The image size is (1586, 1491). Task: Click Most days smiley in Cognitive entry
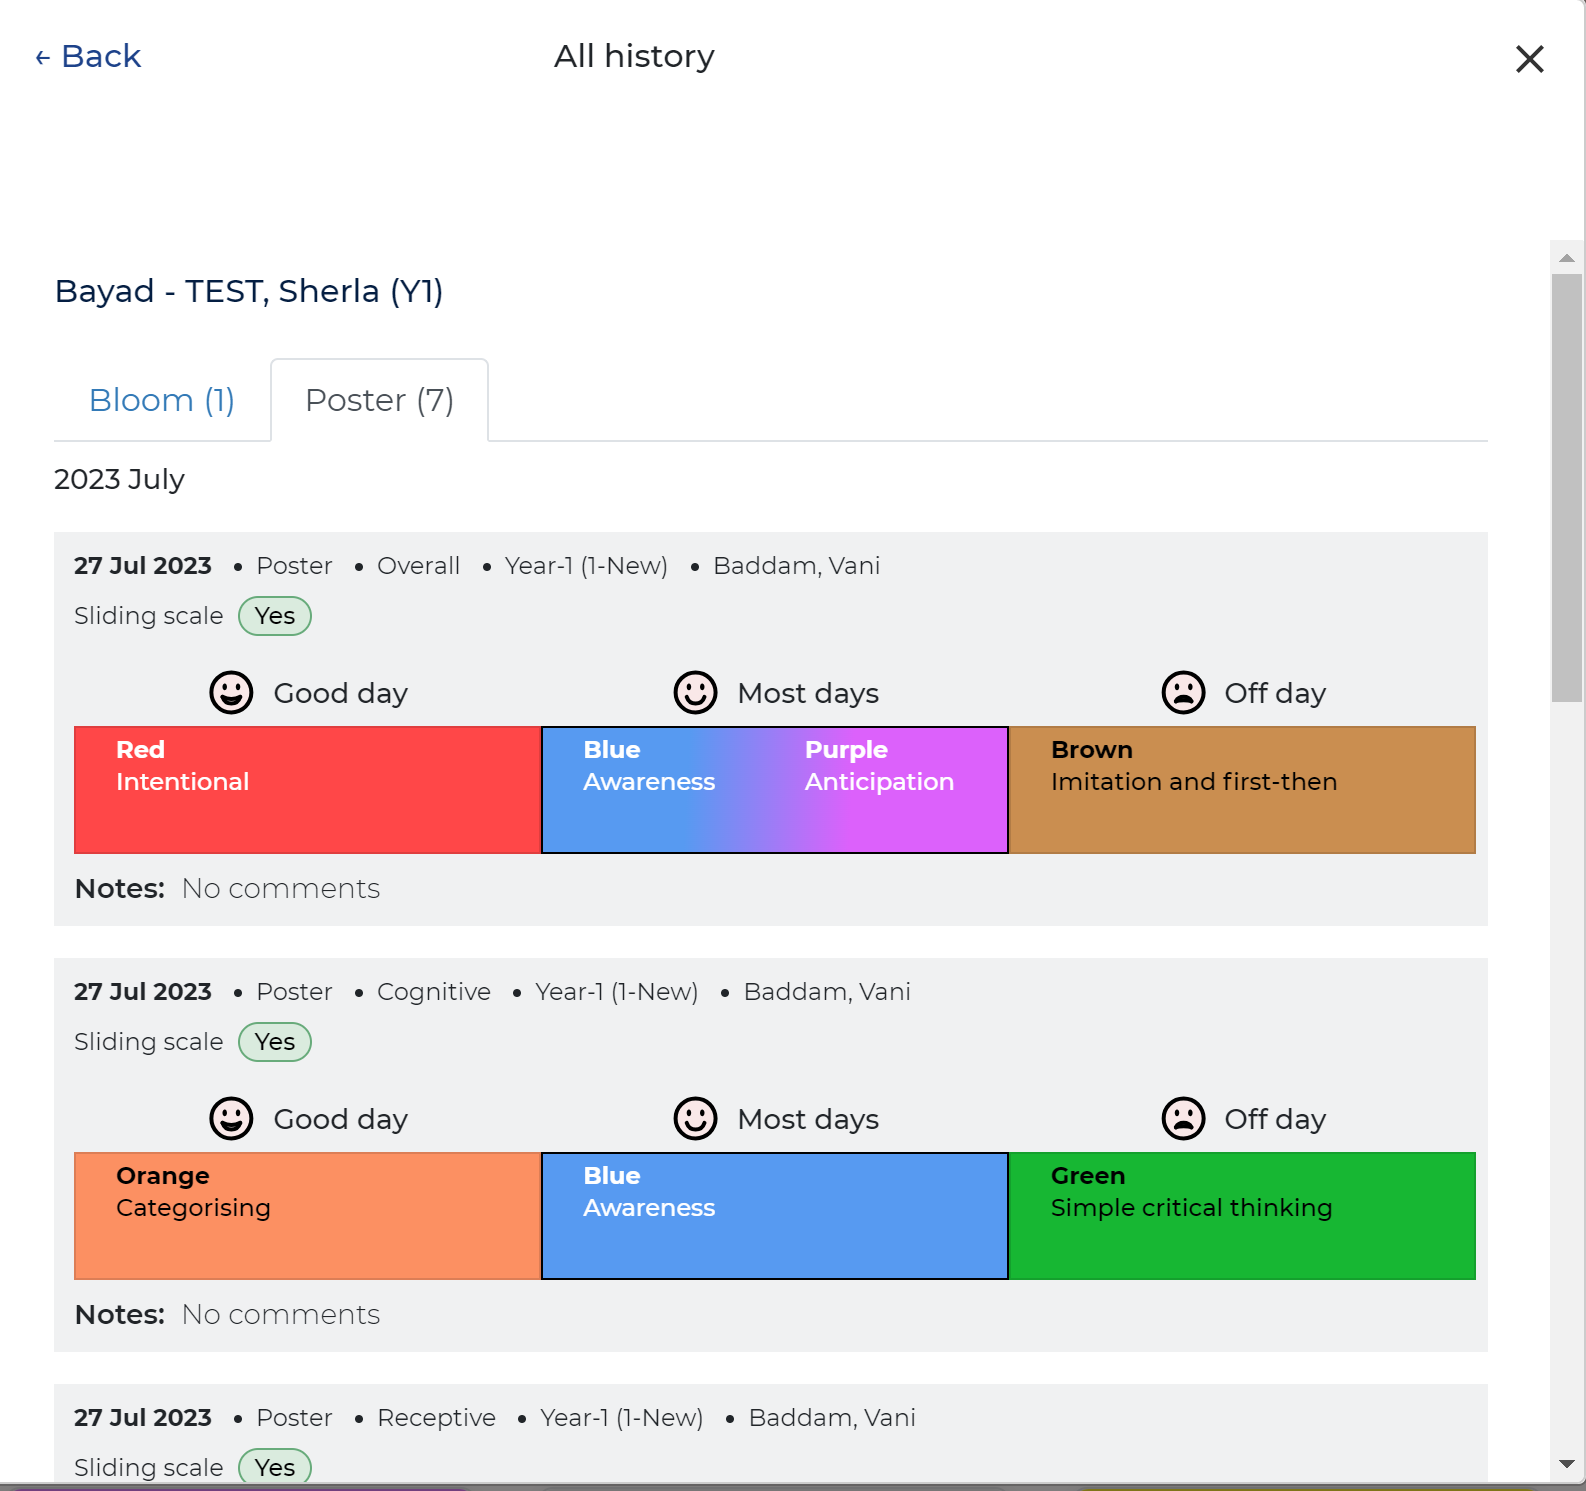click(x=695, y=1118)
